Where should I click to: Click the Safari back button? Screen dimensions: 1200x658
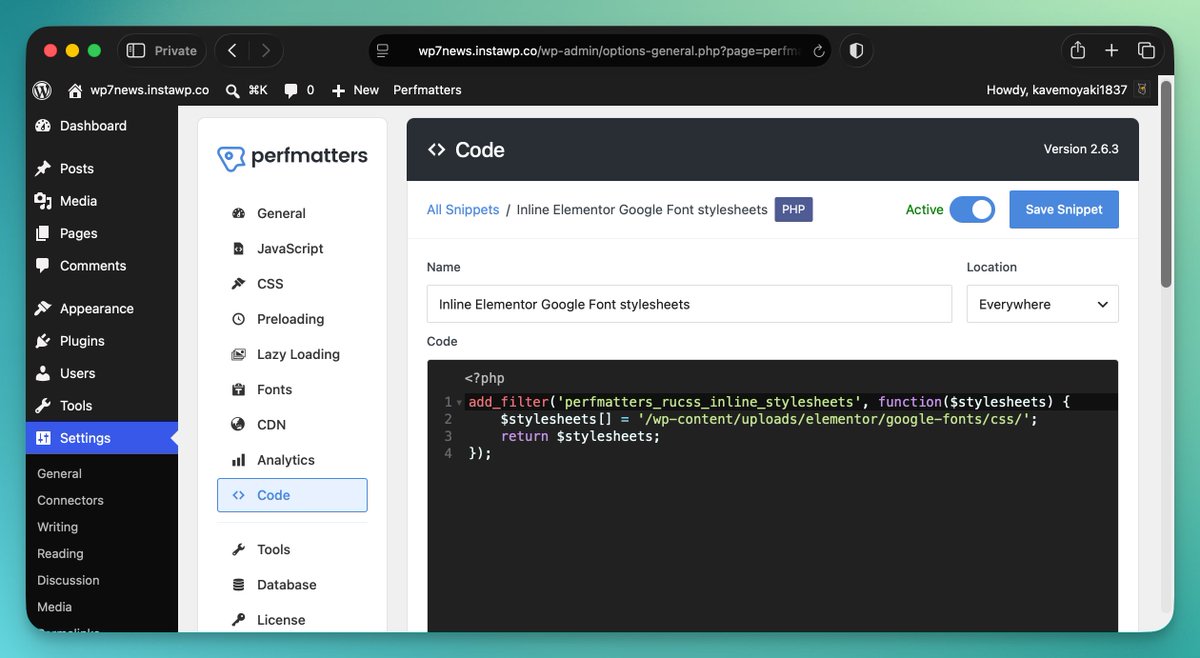coord(232,50)
